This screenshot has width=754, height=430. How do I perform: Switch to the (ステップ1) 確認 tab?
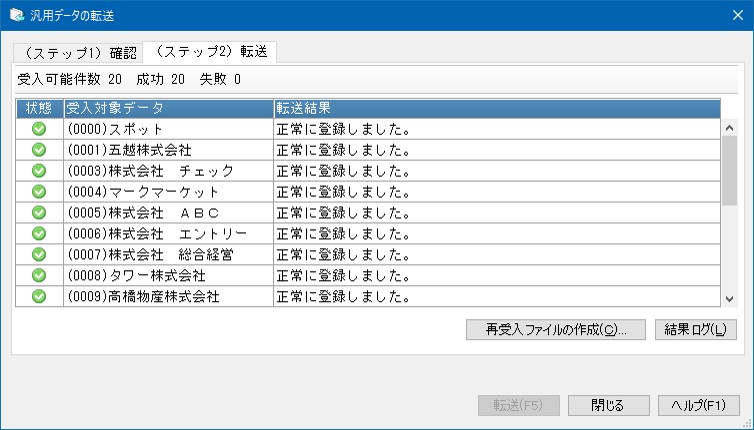tap(76, 52)
